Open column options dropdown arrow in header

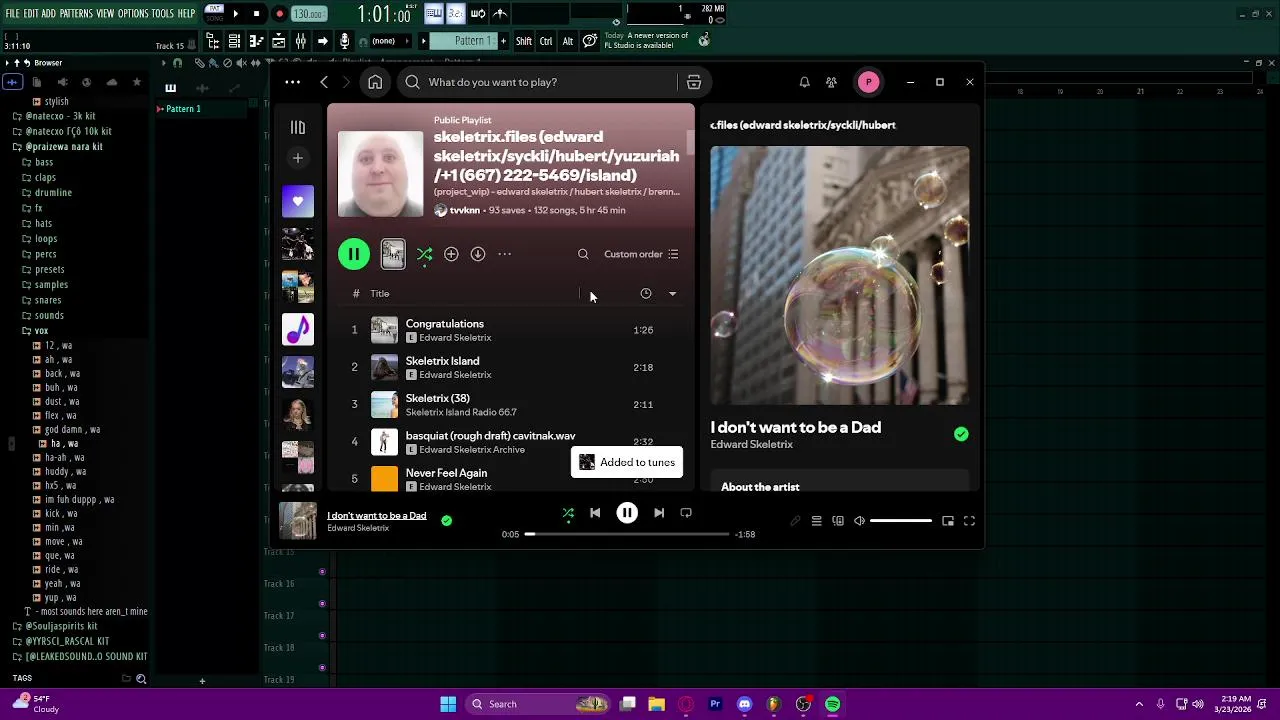672,294
